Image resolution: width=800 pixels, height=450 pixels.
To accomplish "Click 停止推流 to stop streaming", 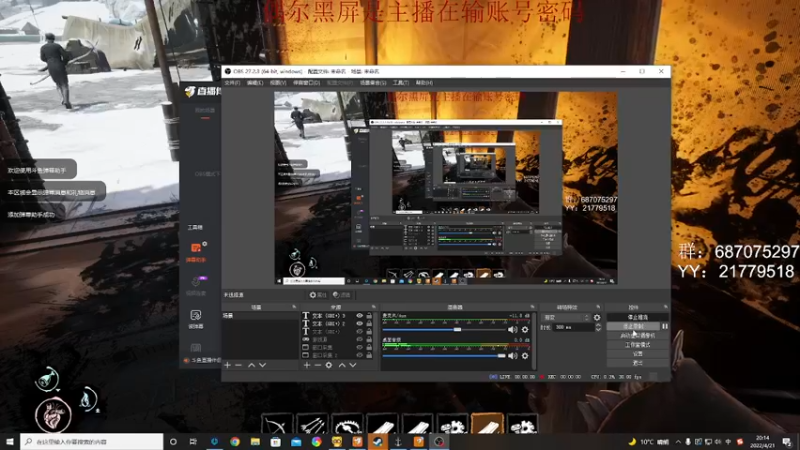I will click(638, 317).
